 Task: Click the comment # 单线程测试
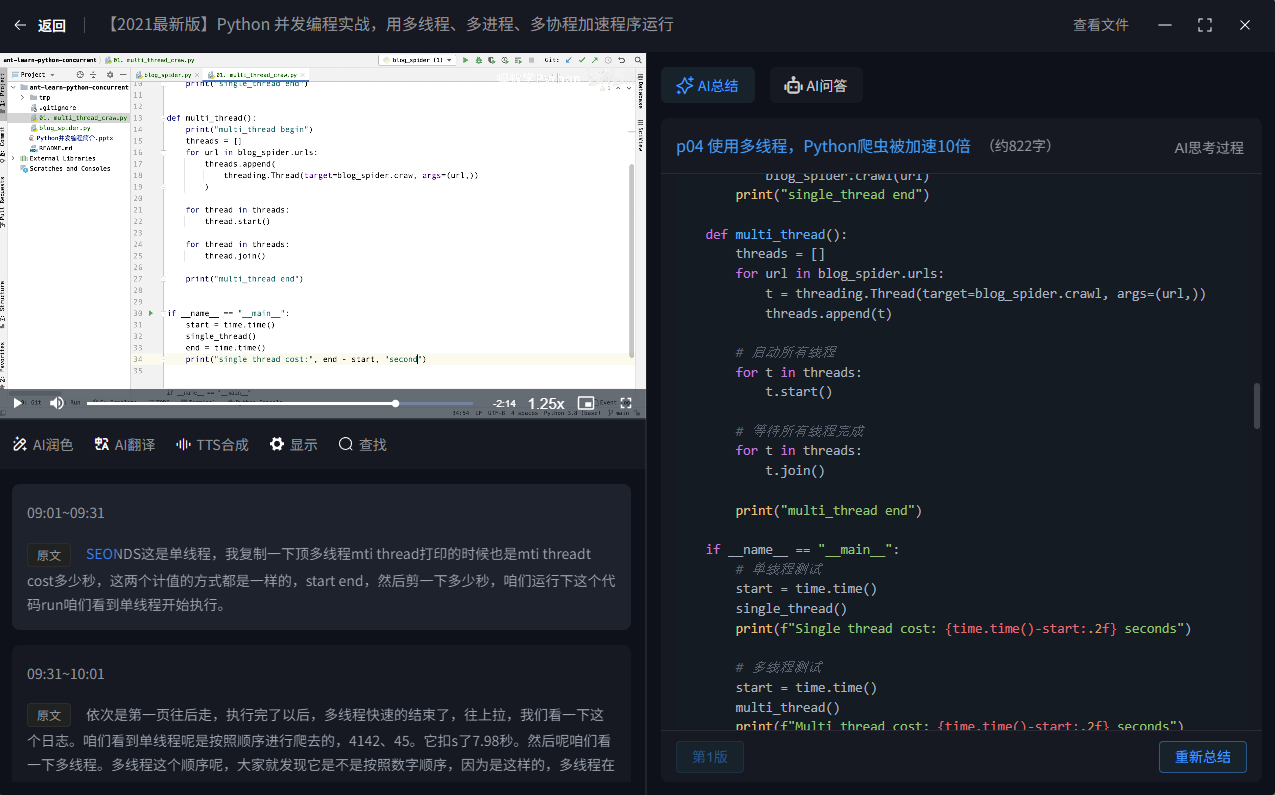pos(778,570)
